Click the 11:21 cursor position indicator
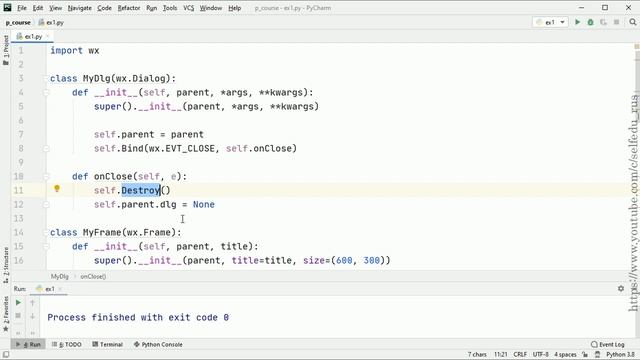 (500, 355)
